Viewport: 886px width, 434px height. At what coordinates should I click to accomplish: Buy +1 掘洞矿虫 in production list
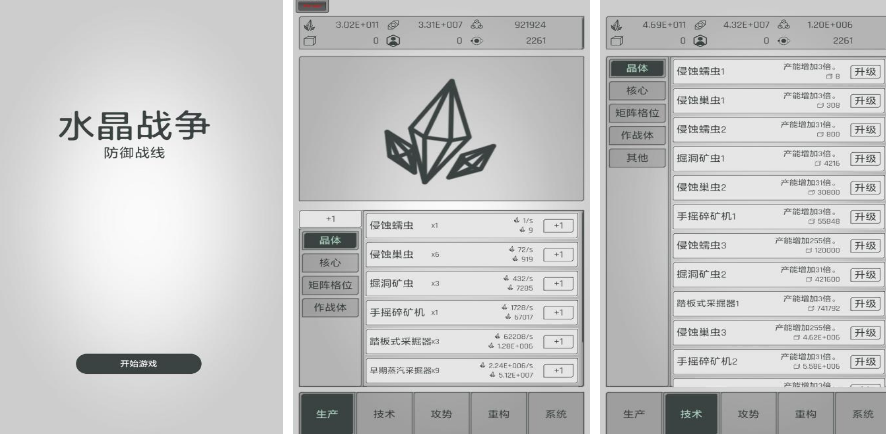click(558, 284)
